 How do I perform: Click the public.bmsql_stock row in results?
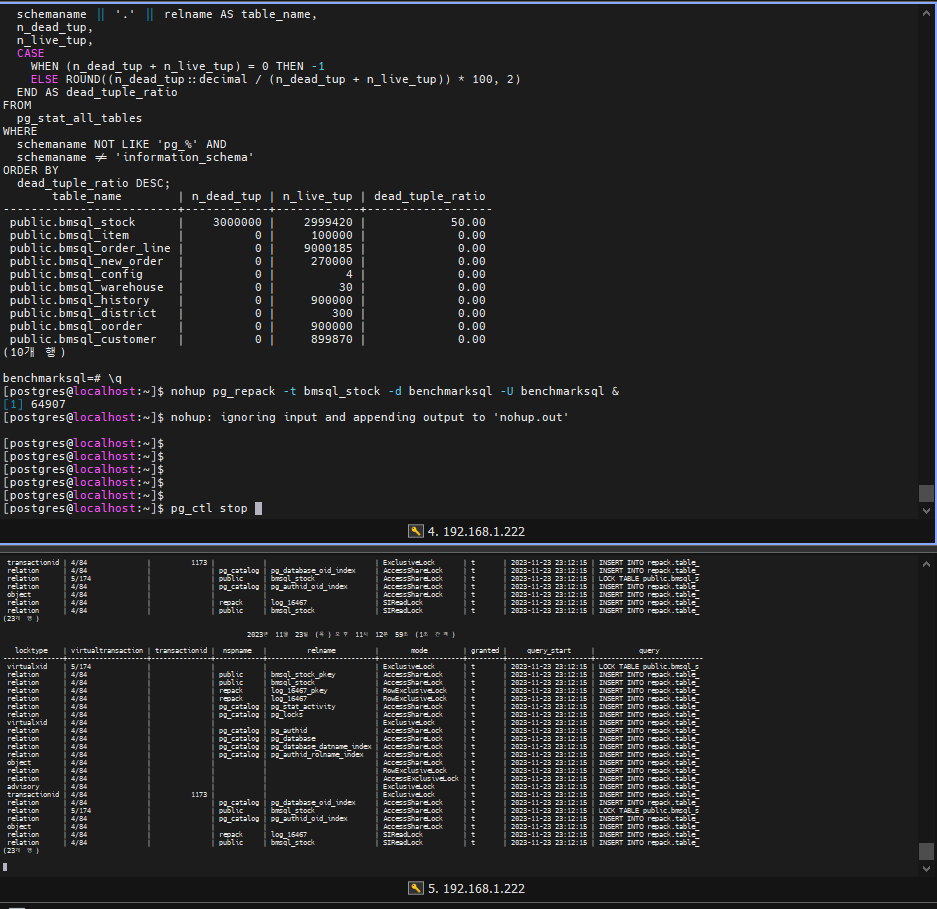72,222
